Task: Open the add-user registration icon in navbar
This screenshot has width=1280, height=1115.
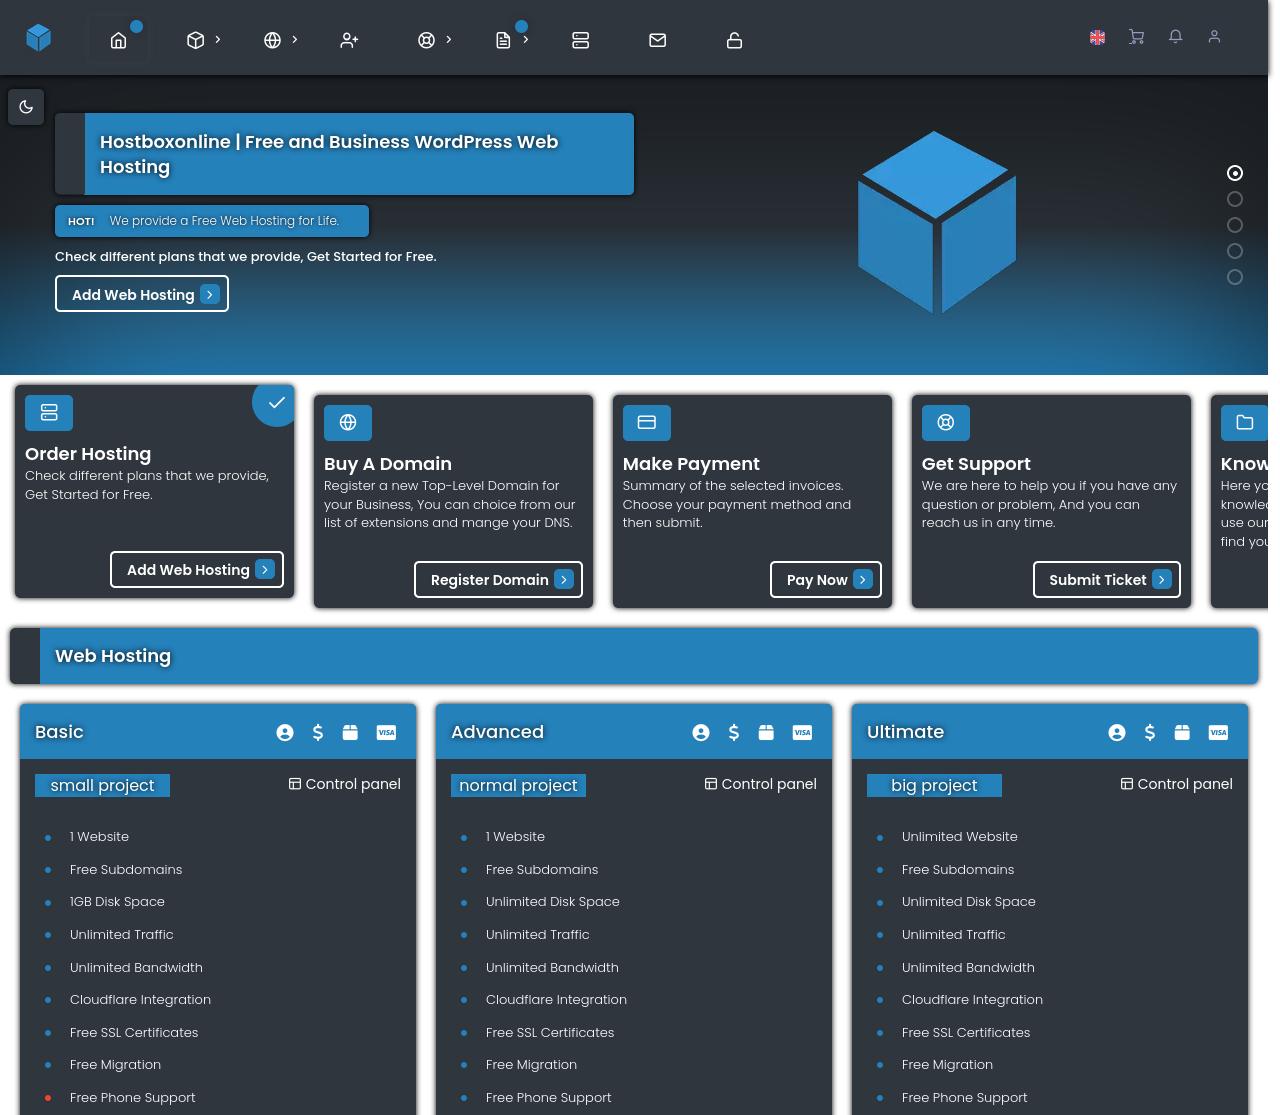Action: pos(349,40)
